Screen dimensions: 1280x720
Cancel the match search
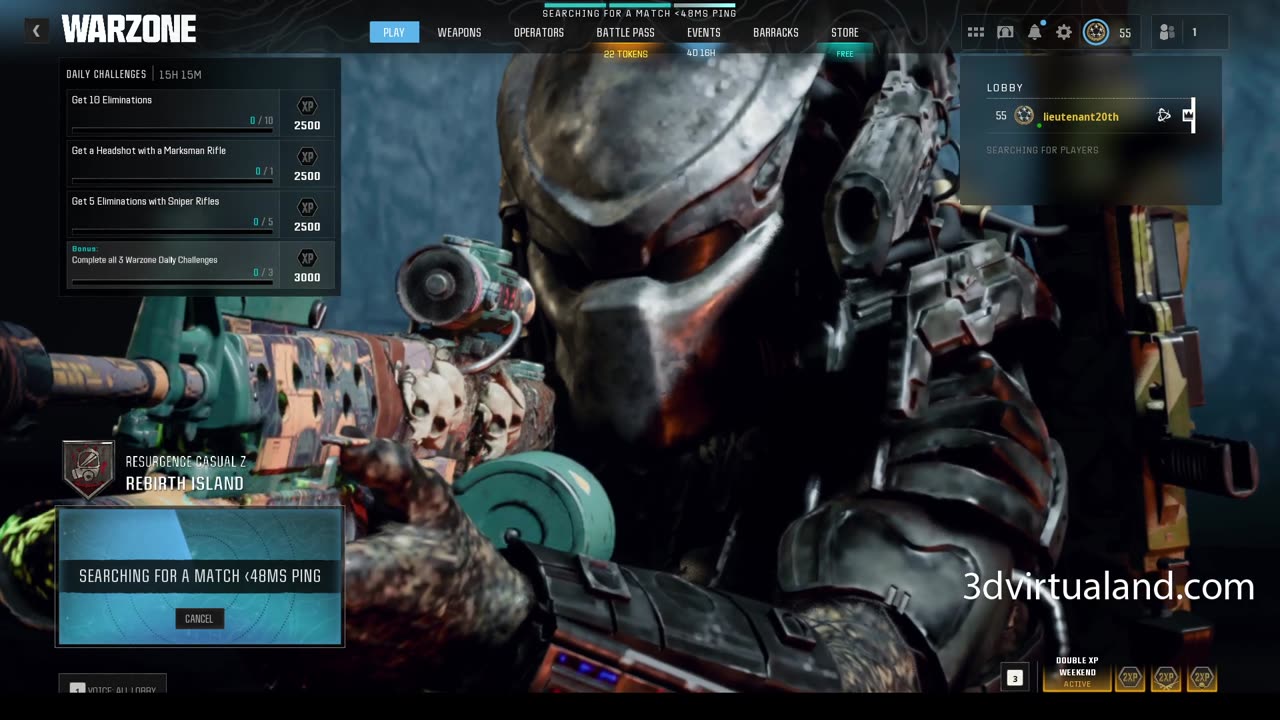click(x=199, y=618)
